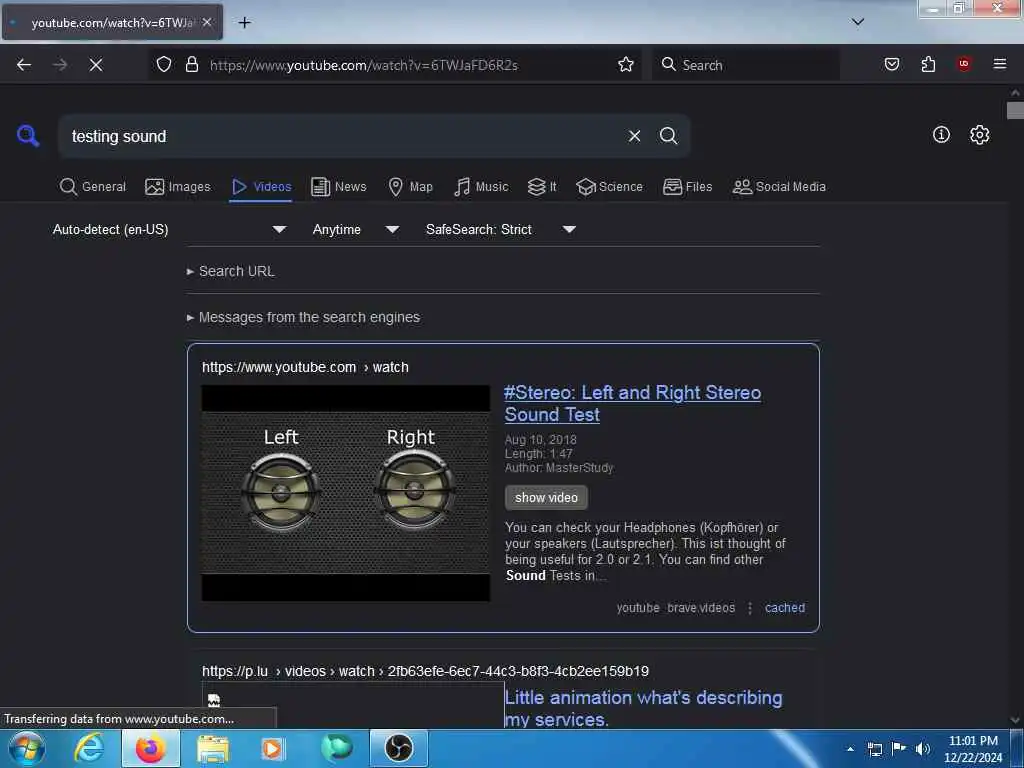Open the https://www.youtube.com › watch URL

(305, 367)
